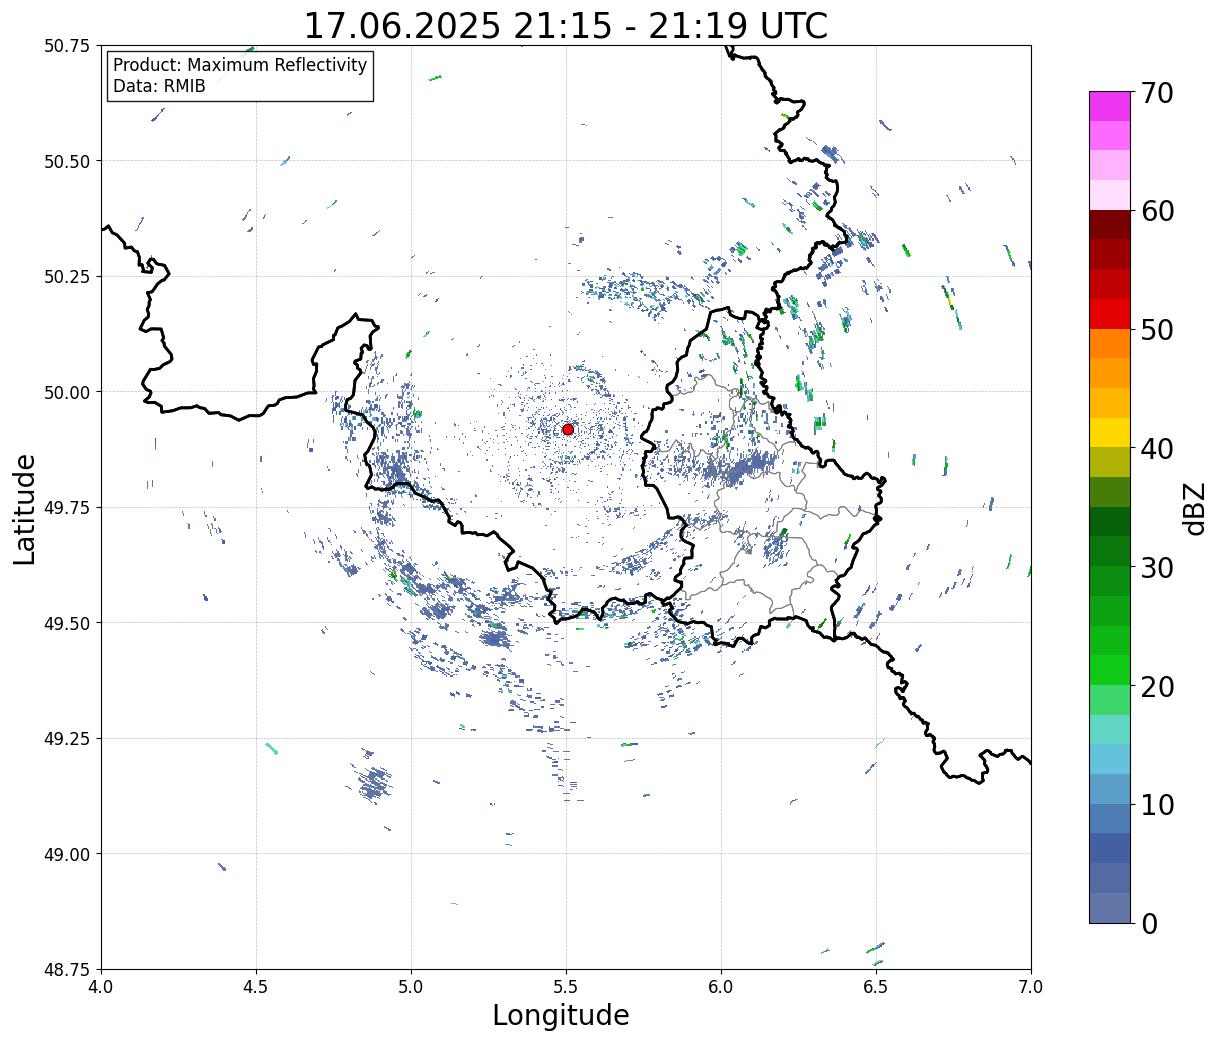Click the colorbar tick label '60'
This screenshot has height=1040, width=1219.
click(x=1157, y=211)
